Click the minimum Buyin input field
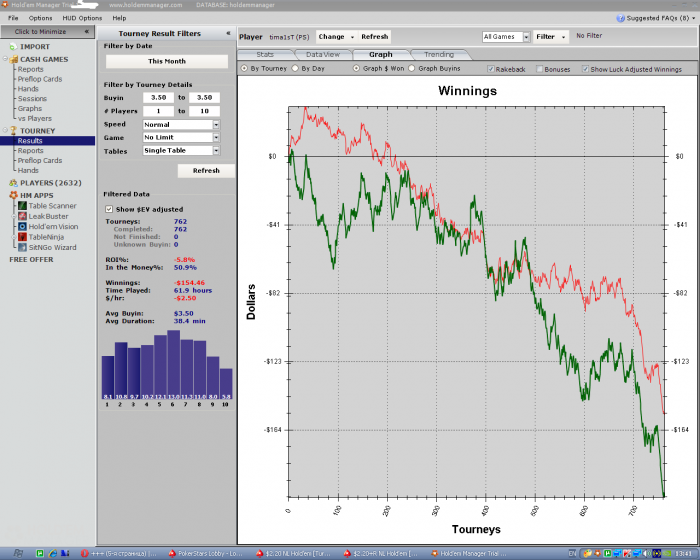The width and height of the screenshot is (700, 560). (158, 98)
